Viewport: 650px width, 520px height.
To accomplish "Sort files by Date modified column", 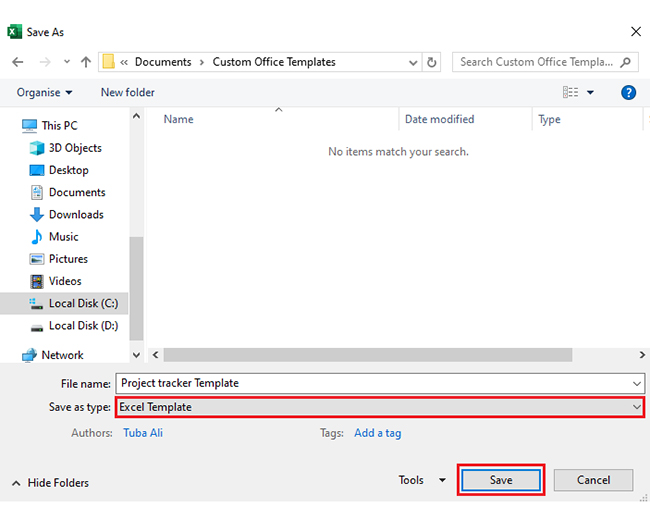I will tap(439, 119).
